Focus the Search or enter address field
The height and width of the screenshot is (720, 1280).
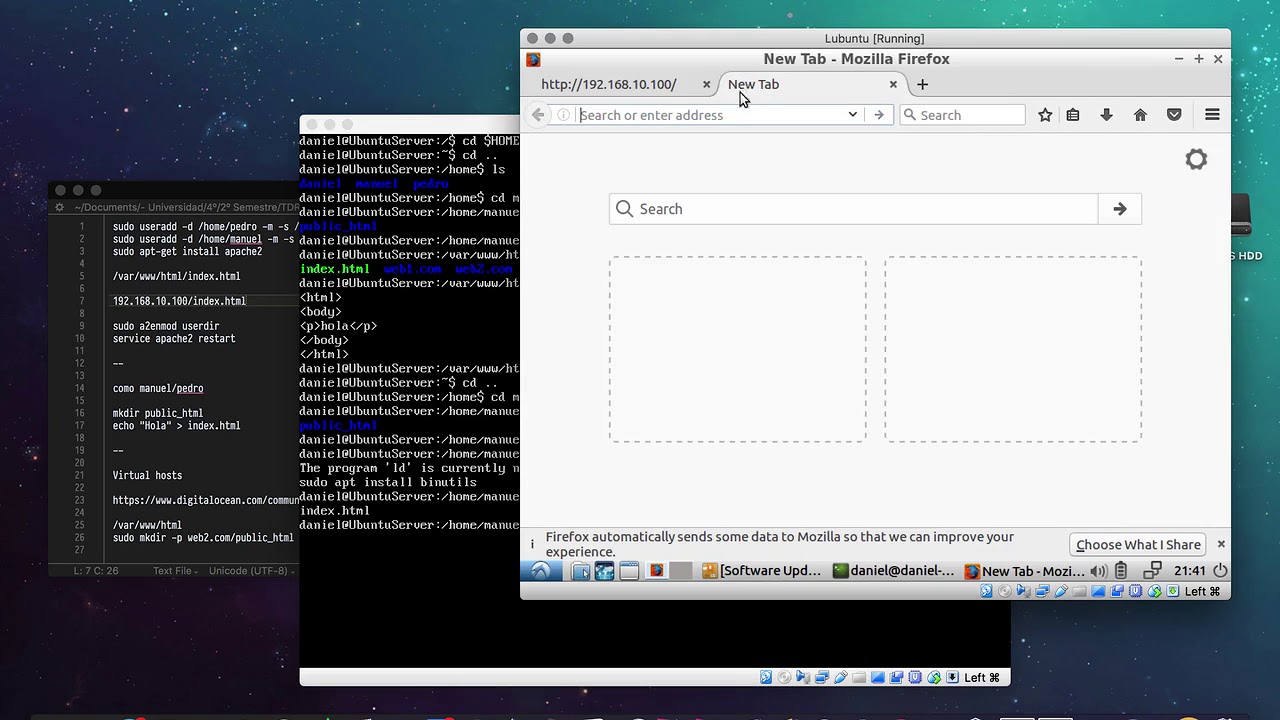tap(710, 115)
